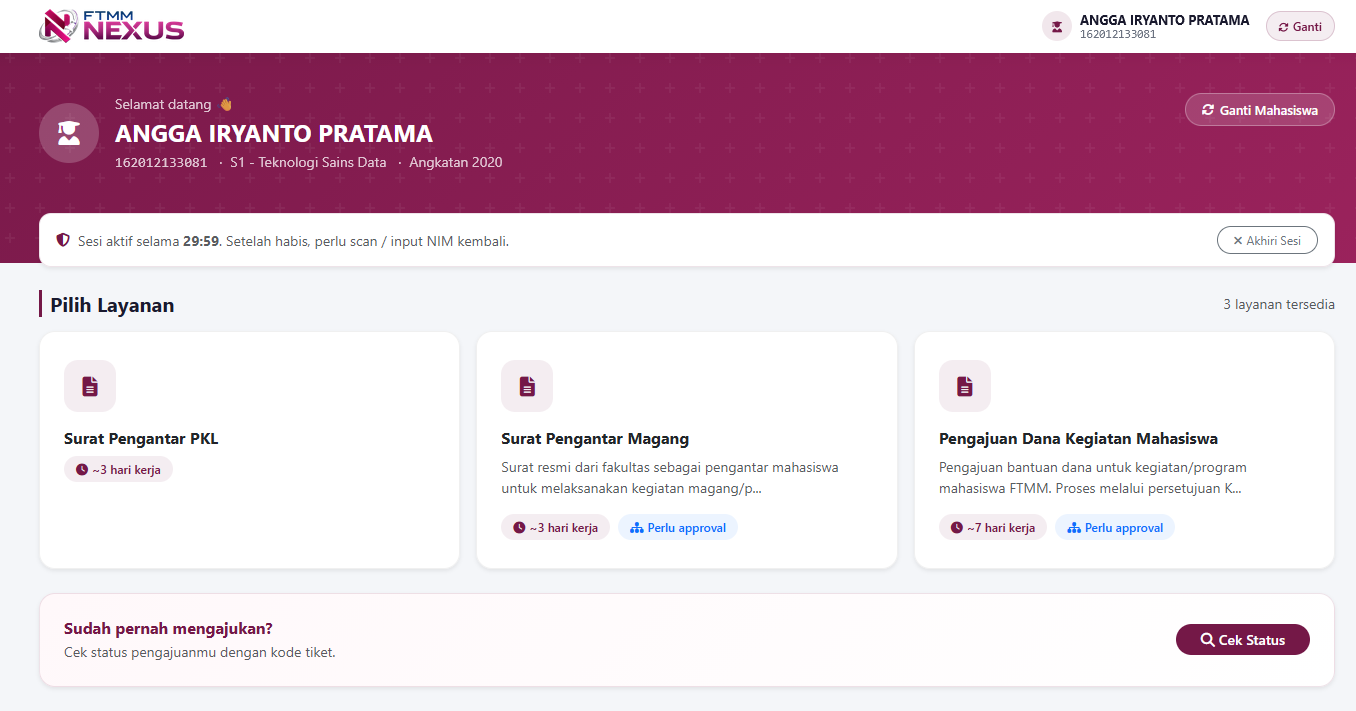Open Cek Status to check ticket
This screenshot has width=1356, height=711.
pos(1243,640)
